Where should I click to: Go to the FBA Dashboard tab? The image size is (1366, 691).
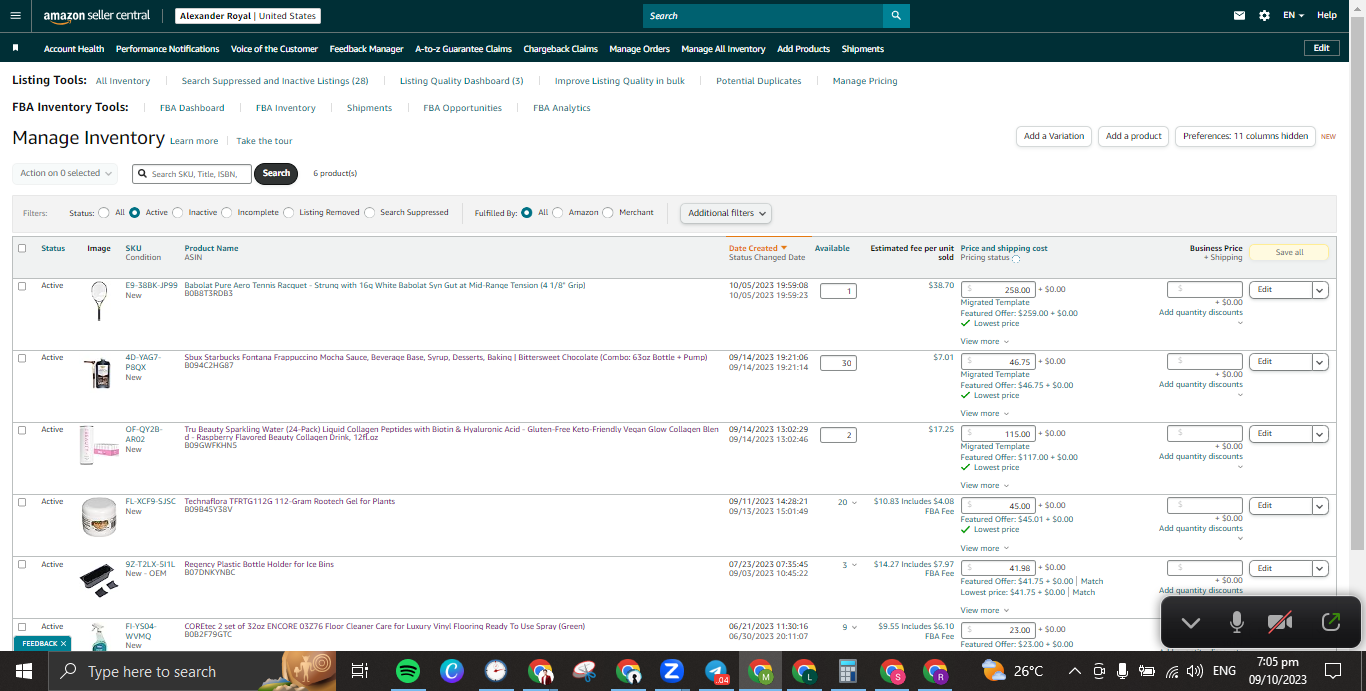(192, 108)
